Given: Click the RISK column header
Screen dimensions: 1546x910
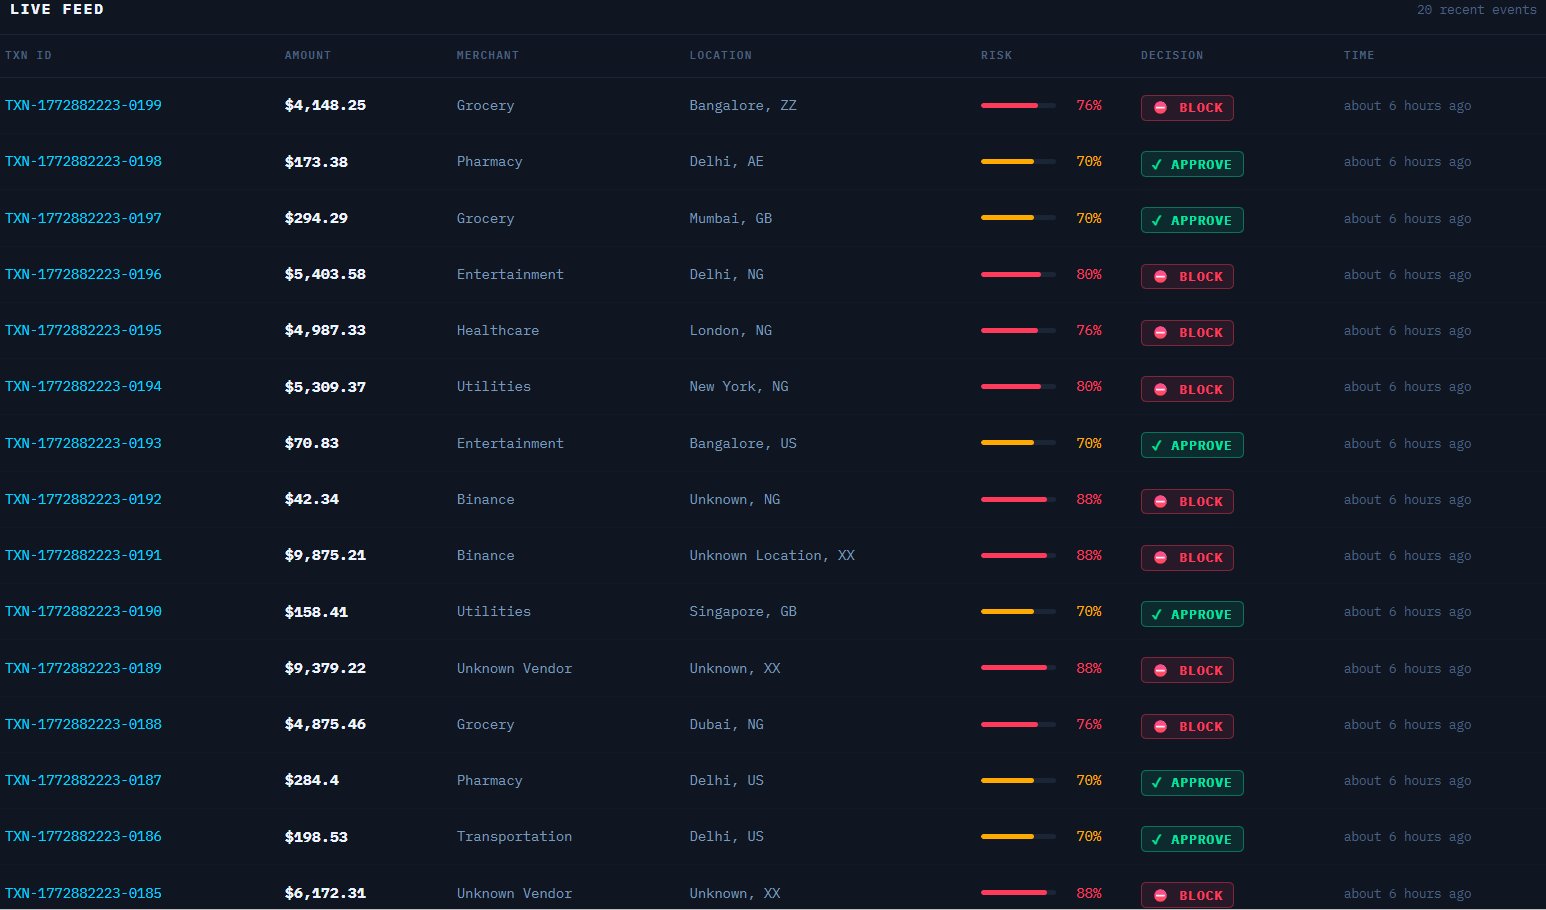Looking at the screenshot, I should [x=996, y=55].
